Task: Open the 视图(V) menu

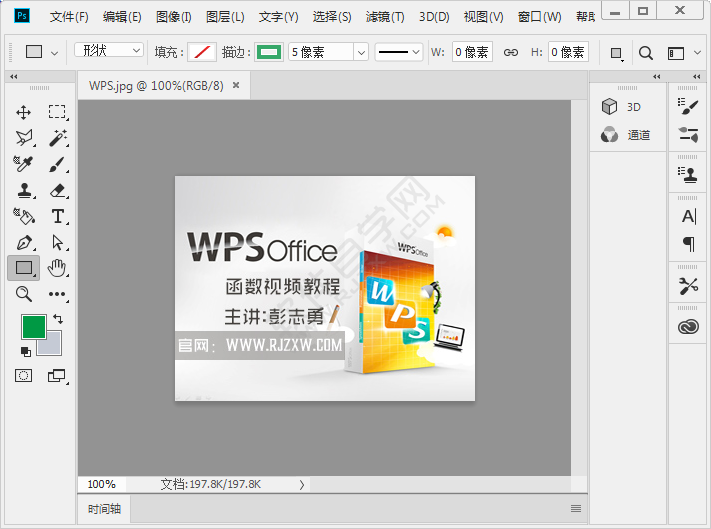Action: coord(483,17)
